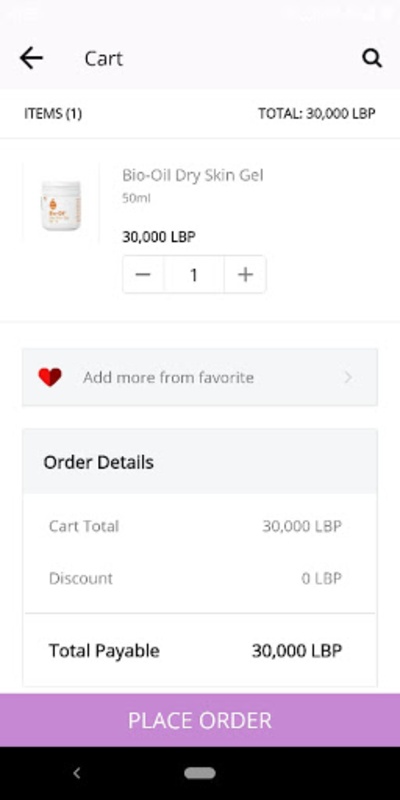The height and width of the screenshot is (800, 400).
Task: Open Add more from favorite row
Action: click(200, 377)
